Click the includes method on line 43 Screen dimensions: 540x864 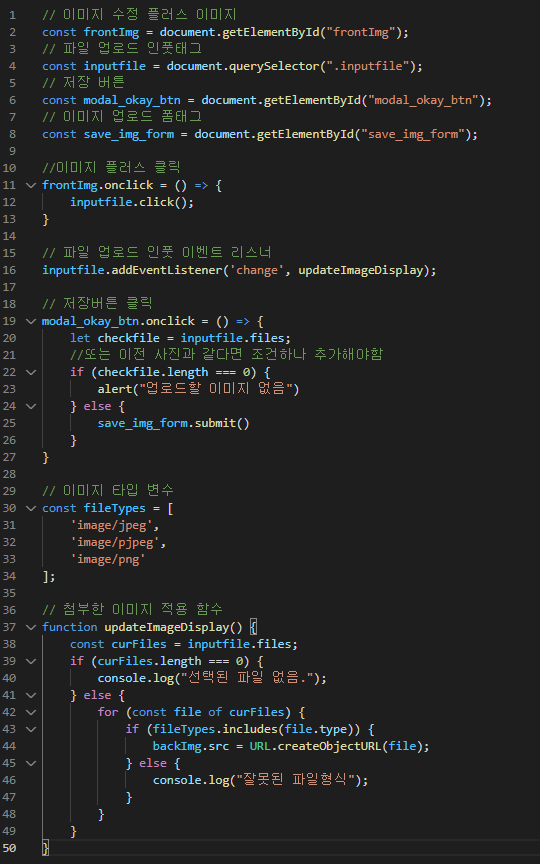pyautogui.click(x=253, y=730)
